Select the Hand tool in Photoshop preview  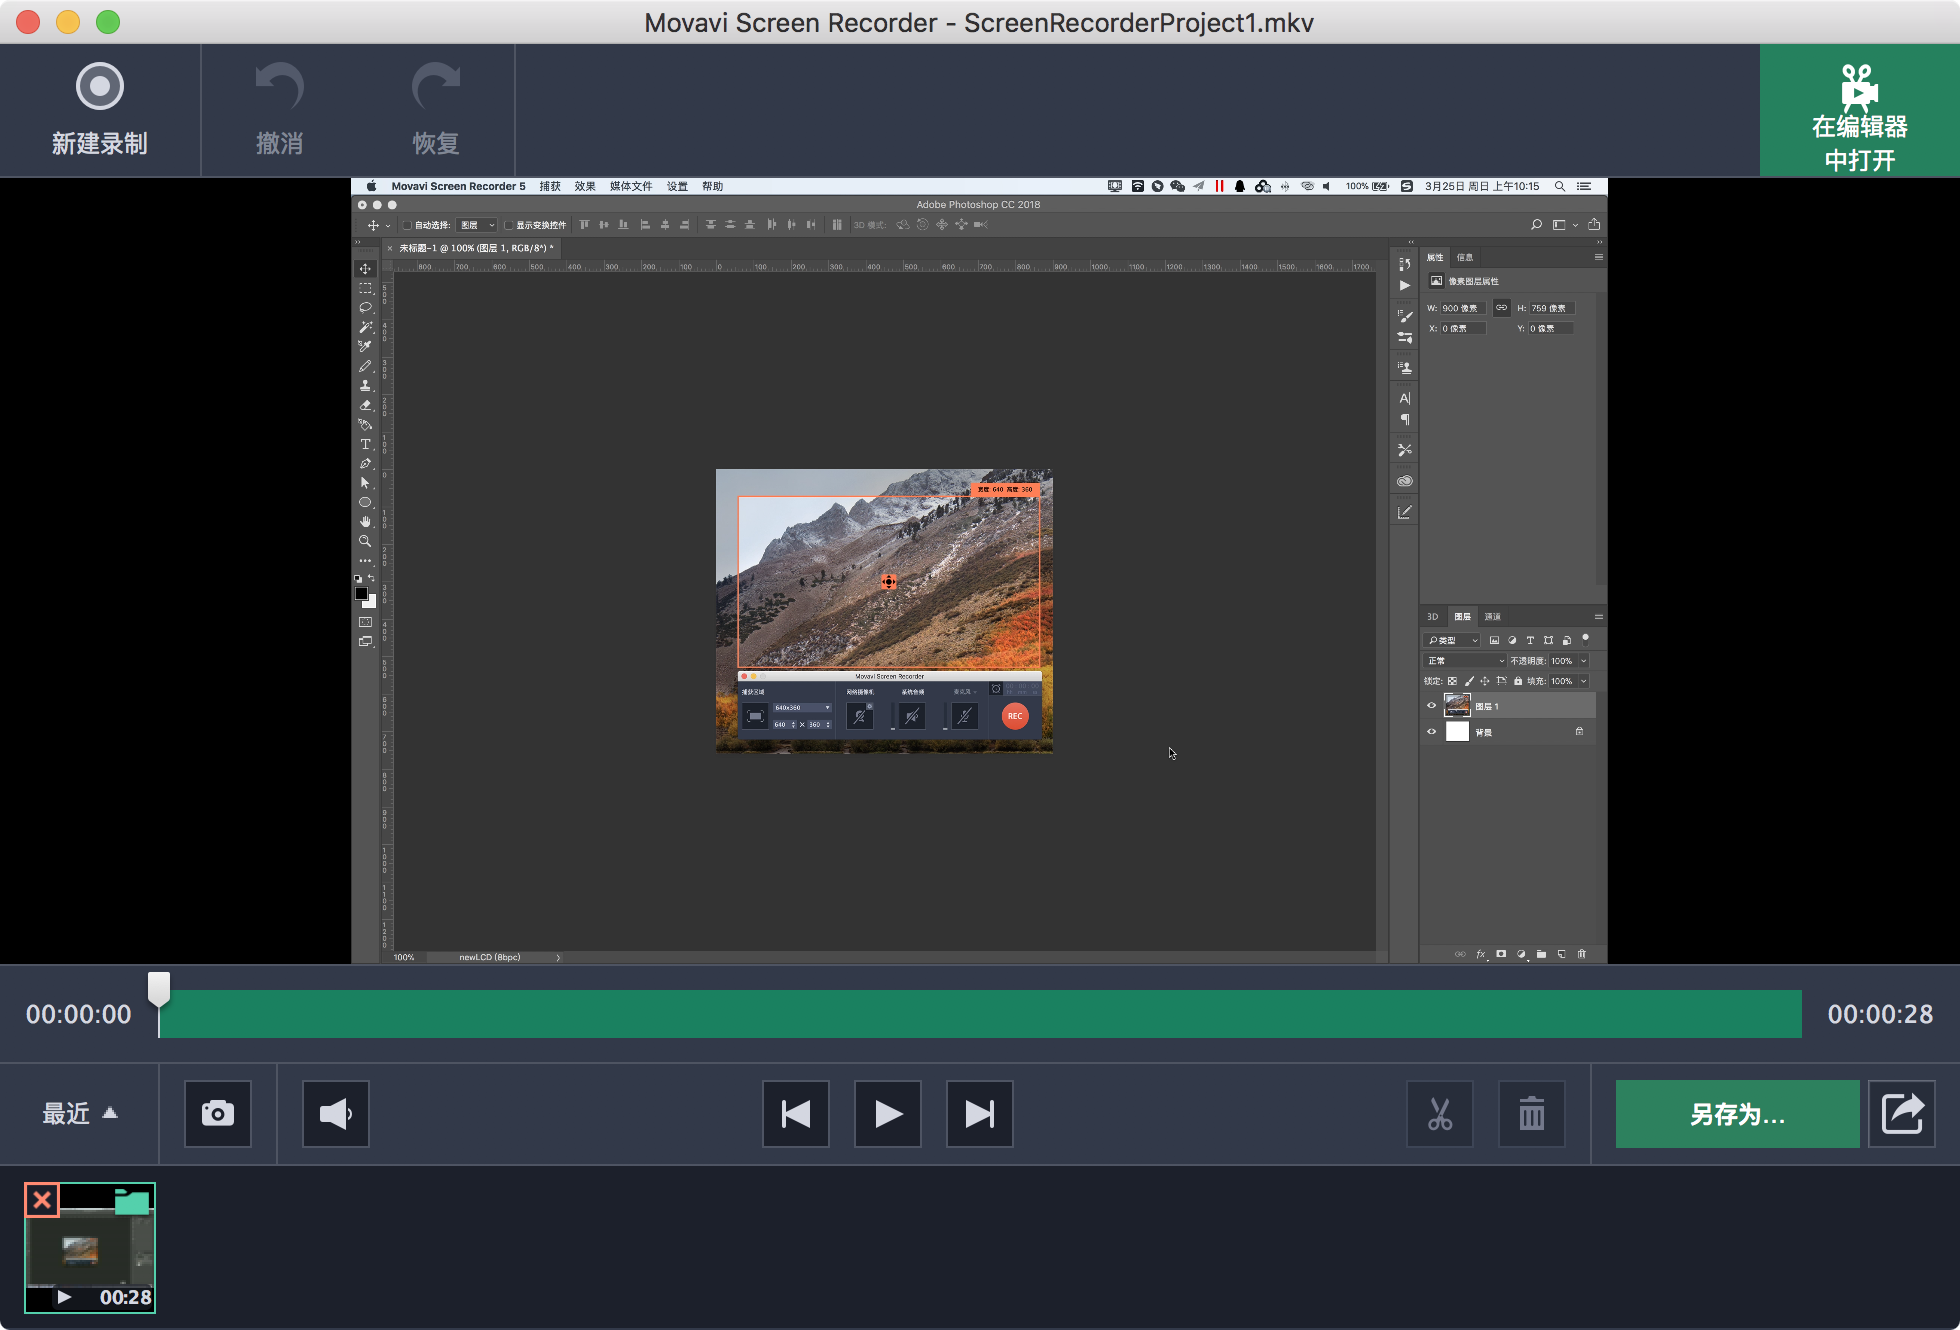[x=365, y=521]
